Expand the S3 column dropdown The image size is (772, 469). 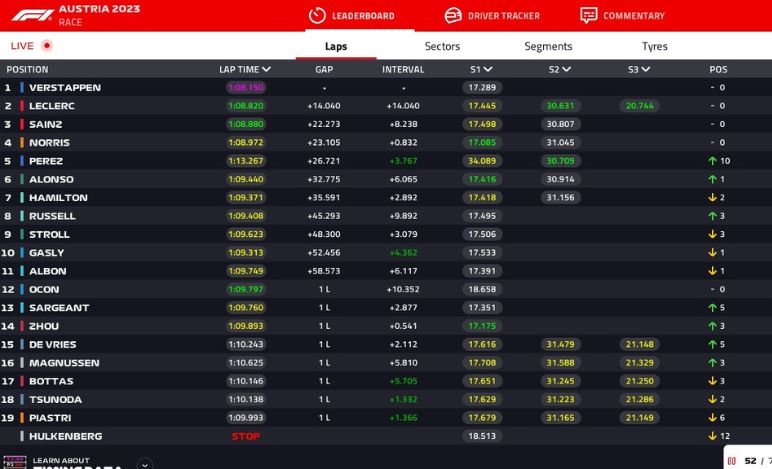[x=646, y=70]
